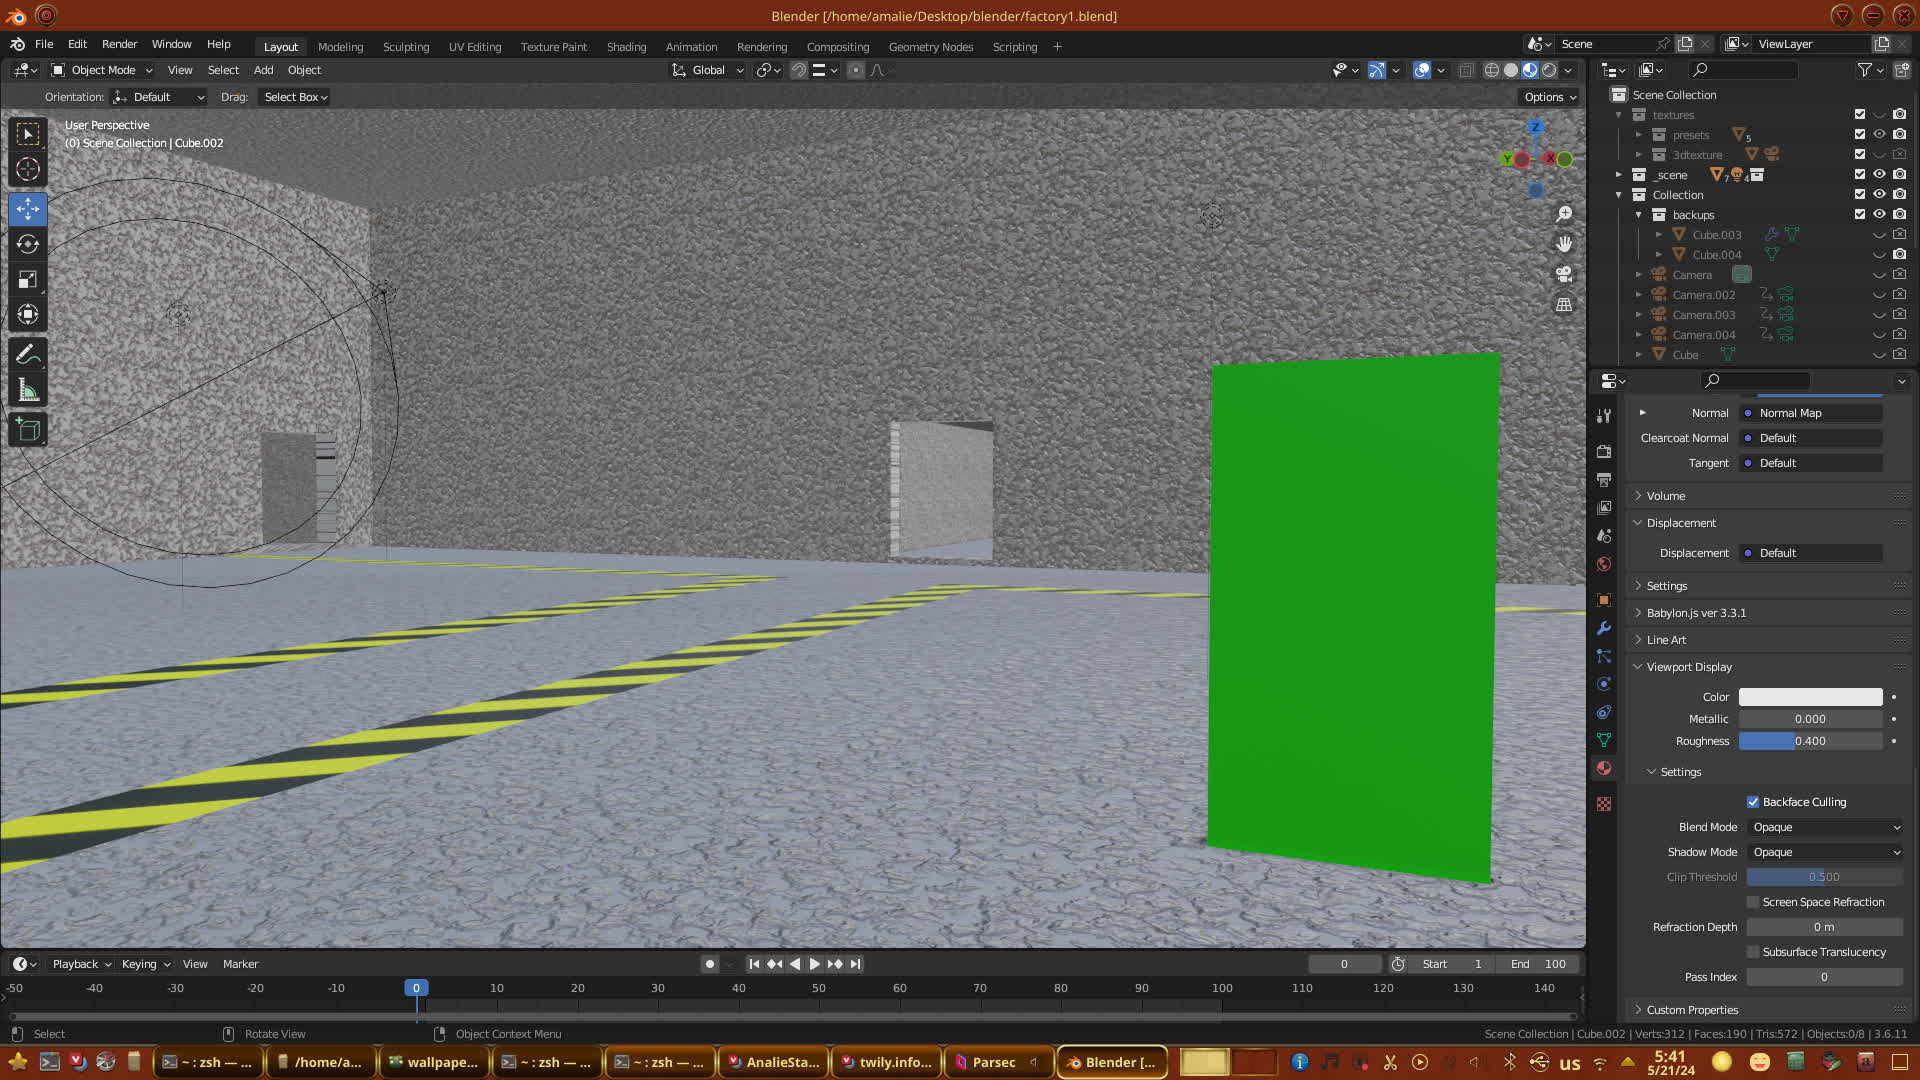The width and height of the screenshot is (1920, 1080).
Task: Open the Render menu
Action: (x=119, y=44)
